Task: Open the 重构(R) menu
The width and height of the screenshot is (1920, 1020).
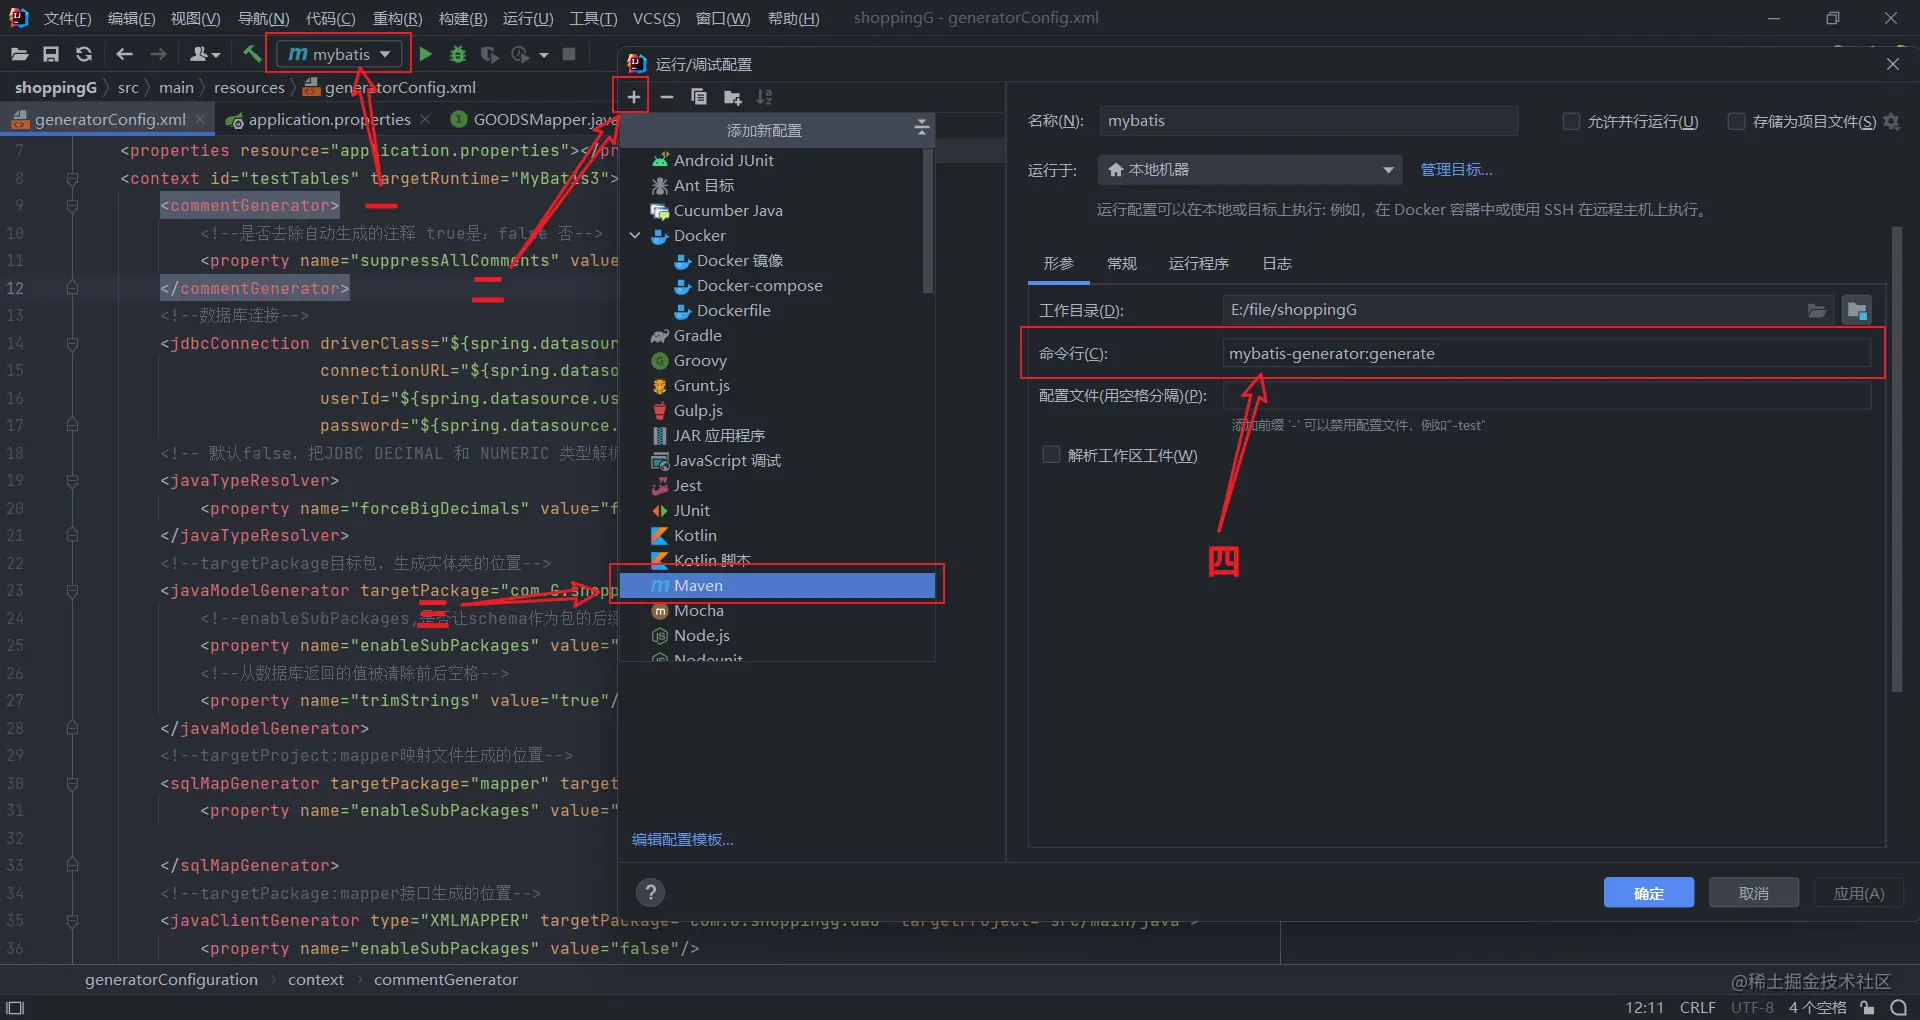Action: pyautogui.click(x=397, y=18)
